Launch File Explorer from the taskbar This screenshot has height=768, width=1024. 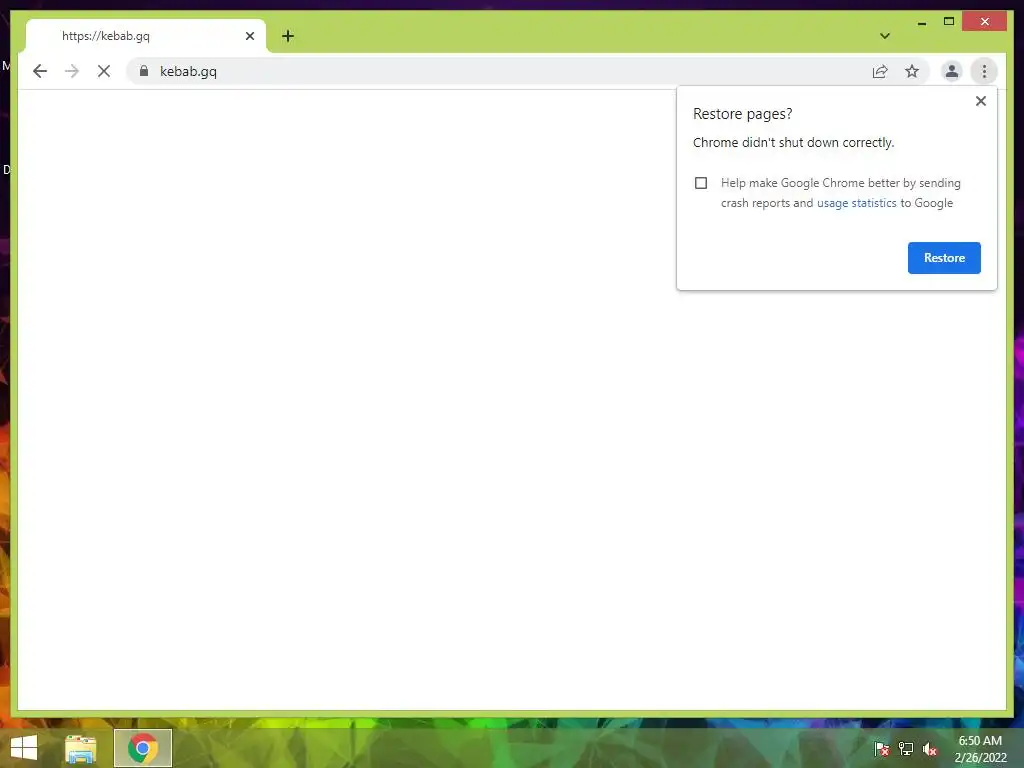click(81, 748)
